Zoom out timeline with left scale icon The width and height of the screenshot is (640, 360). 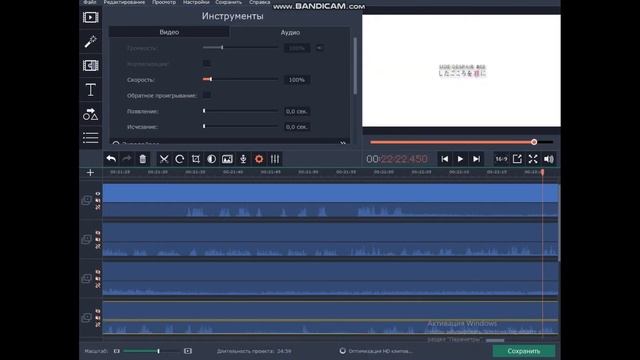(117, 351)
